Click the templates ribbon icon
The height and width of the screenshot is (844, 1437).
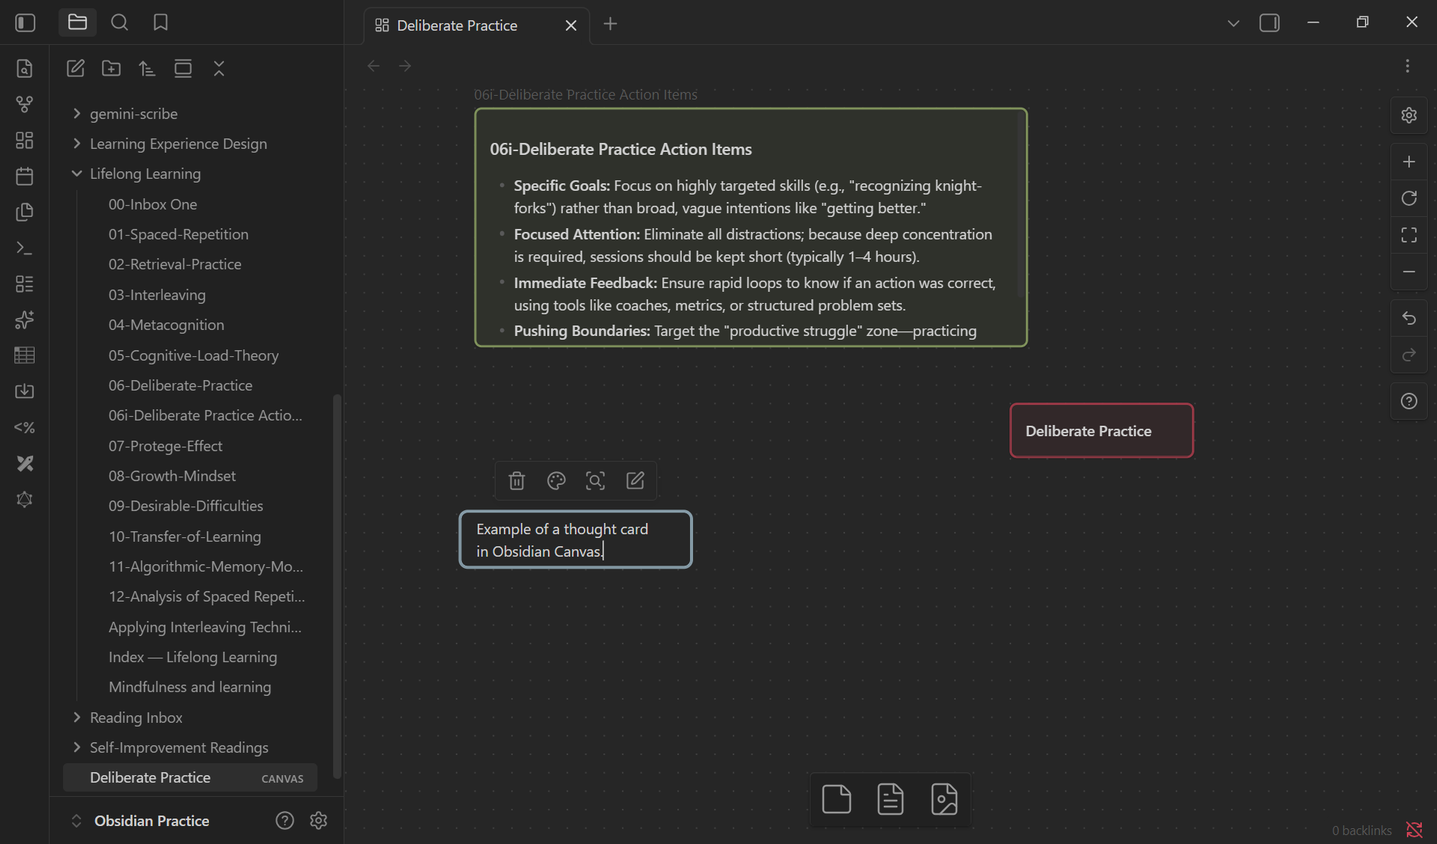point(24,212)
